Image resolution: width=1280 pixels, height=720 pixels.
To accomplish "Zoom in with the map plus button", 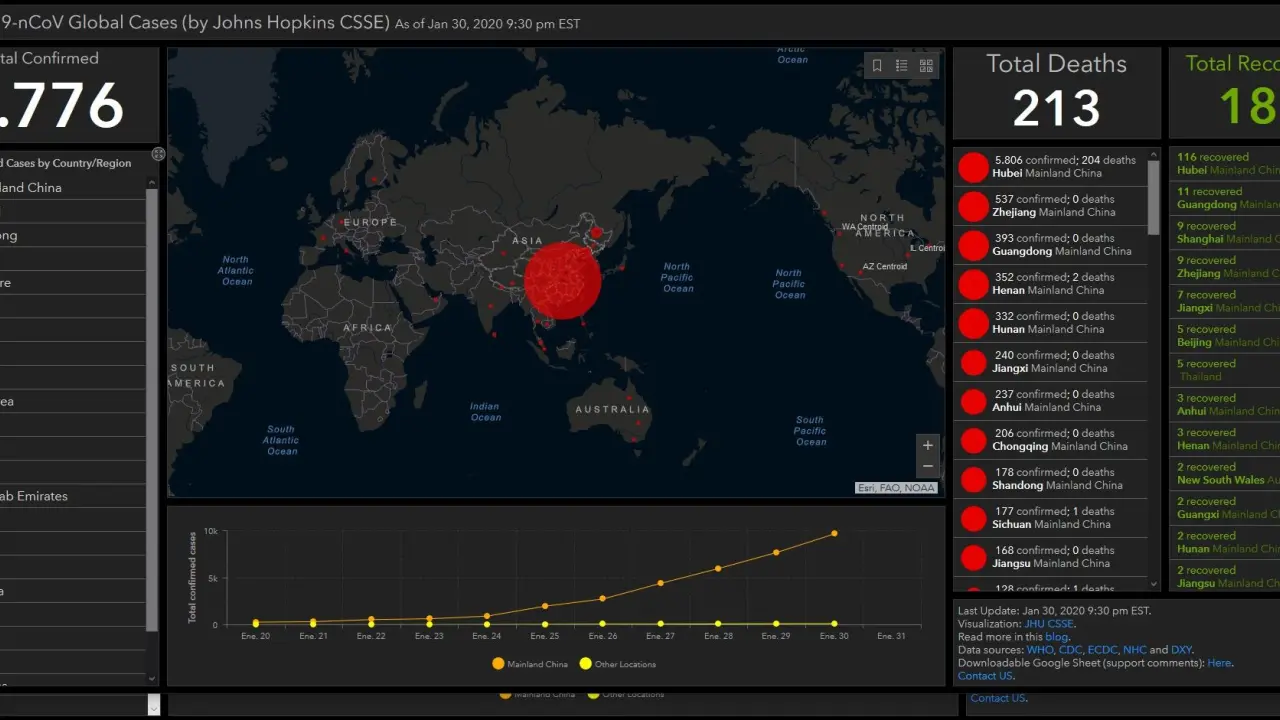I will point(927,445).
